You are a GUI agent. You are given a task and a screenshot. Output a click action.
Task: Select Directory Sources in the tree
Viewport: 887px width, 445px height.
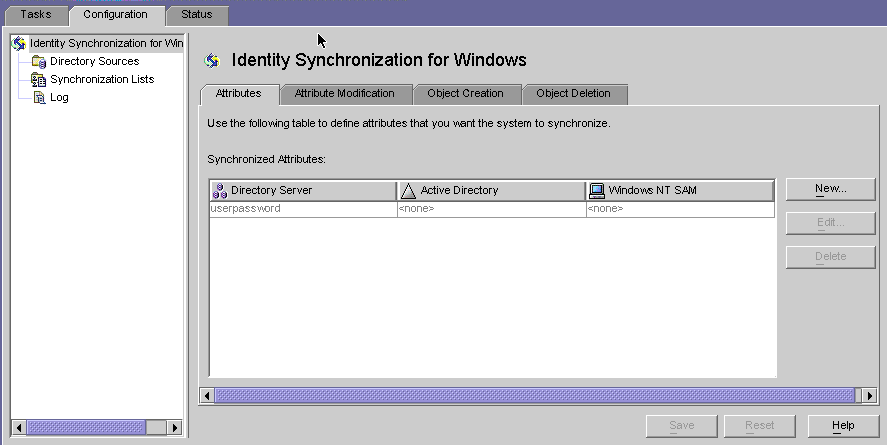tap(94, 61)
